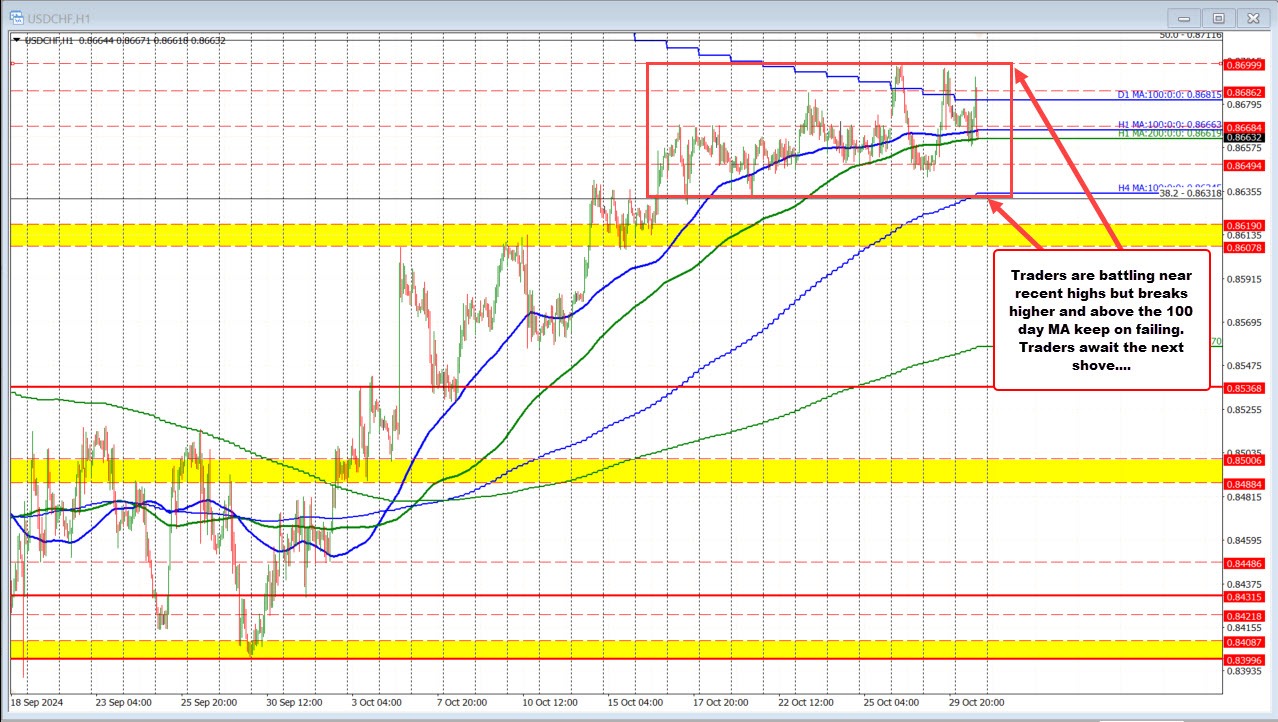Close the USDCHF,H1 chart window

point(1251,17)
